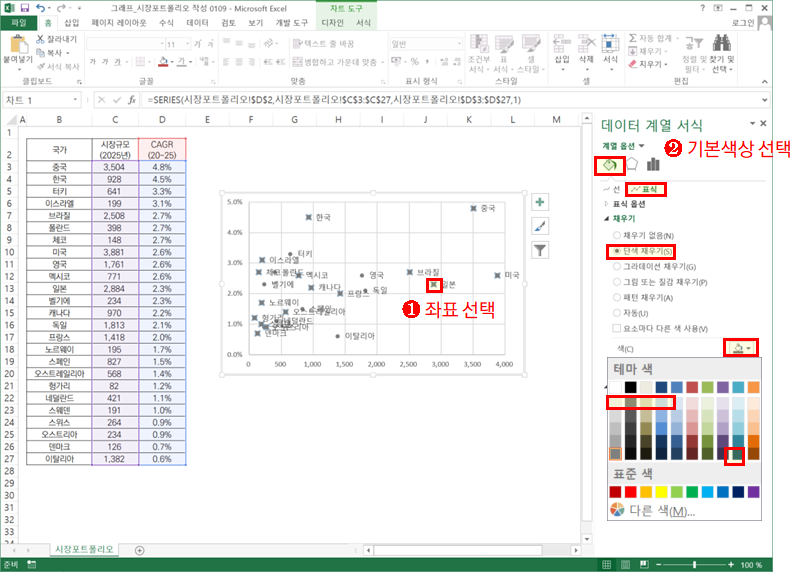Select the 시장포트폴리오 sheet tab
The height and width of the screenshot is (572, 804).
click(x=84, y=549)
